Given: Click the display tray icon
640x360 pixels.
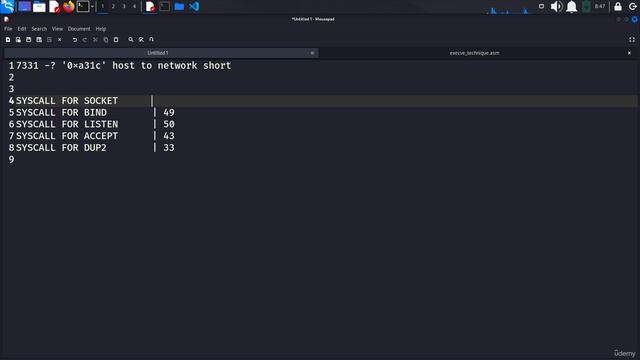Looking at the screenshot, I should pyautogui.click(x=541, y=7).
